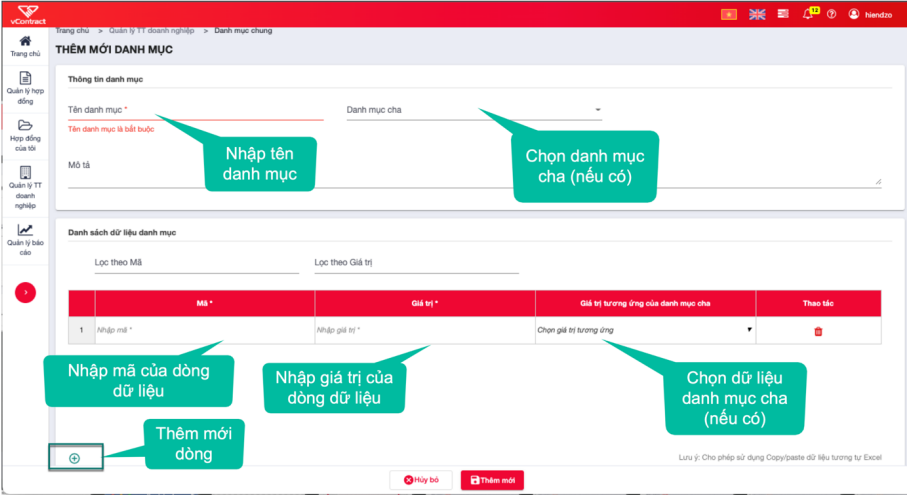The image size is (907, 497).
Task: Expand sidebar with the red arrow button
Action: (x=25, y=292)
